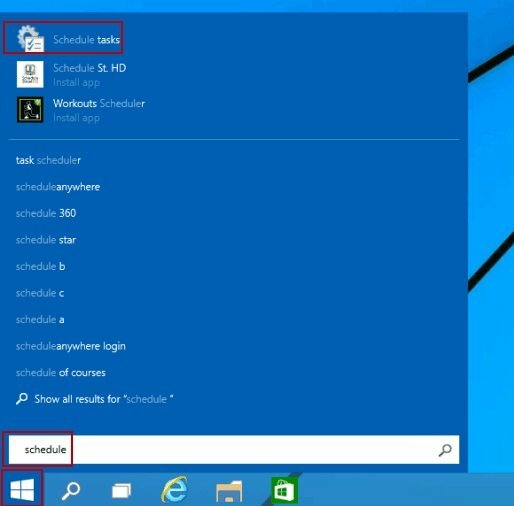Select the "schedule of courses" suggestion
The width and height of the screenshot is (514, 506).
pos(61,373)
